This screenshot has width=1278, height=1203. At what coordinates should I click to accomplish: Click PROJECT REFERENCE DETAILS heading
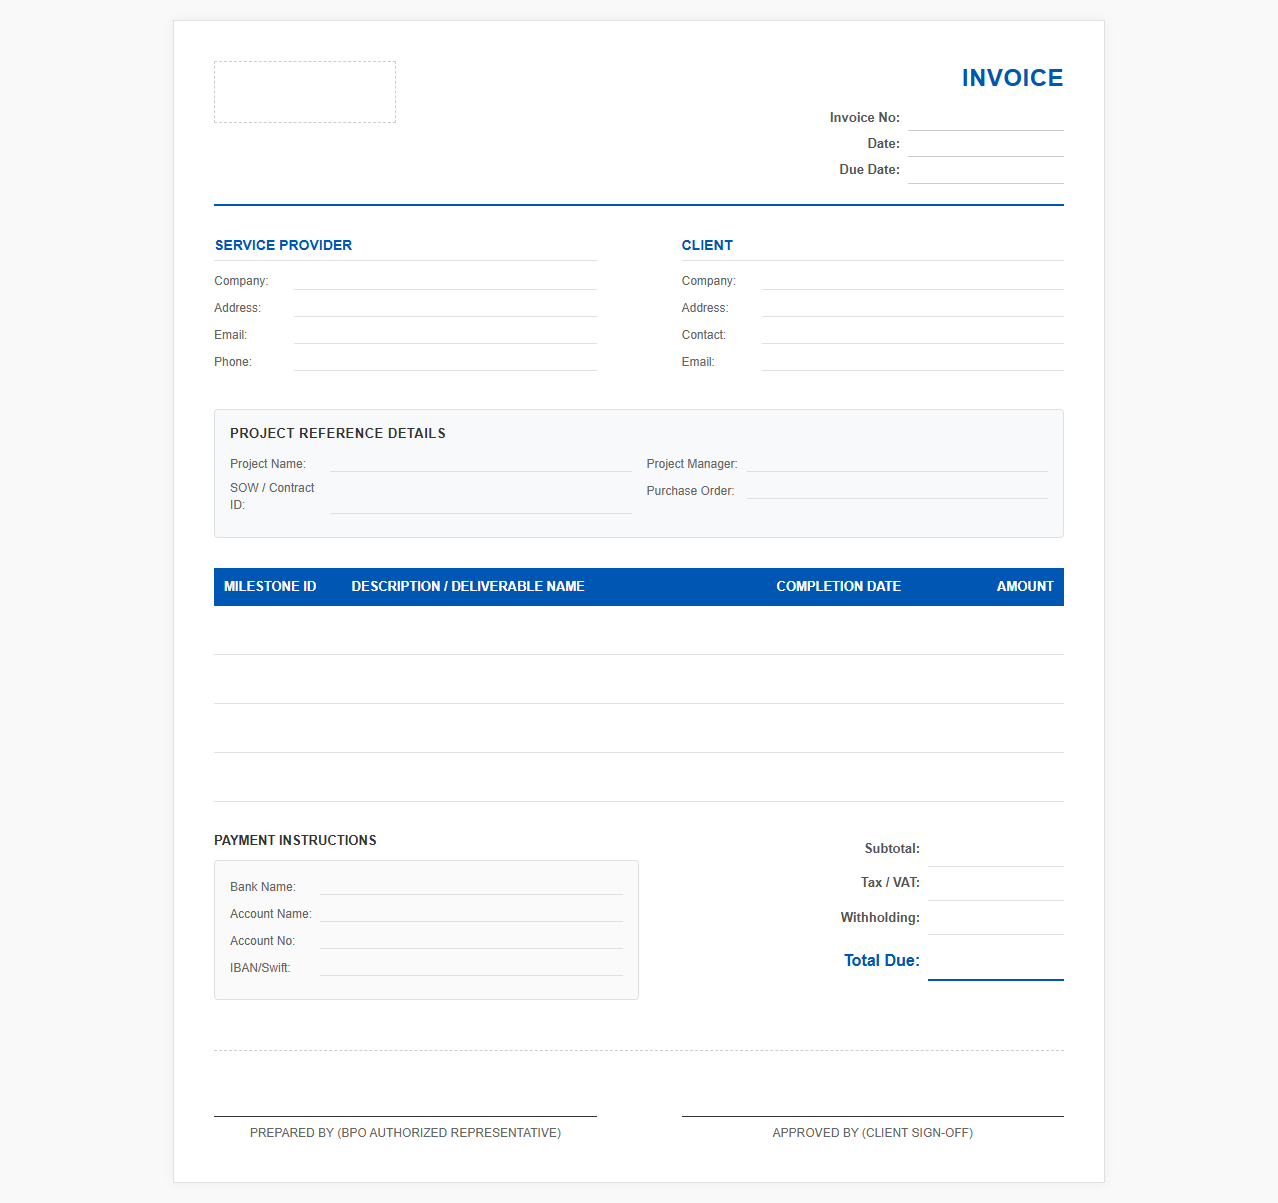[338, 433]
